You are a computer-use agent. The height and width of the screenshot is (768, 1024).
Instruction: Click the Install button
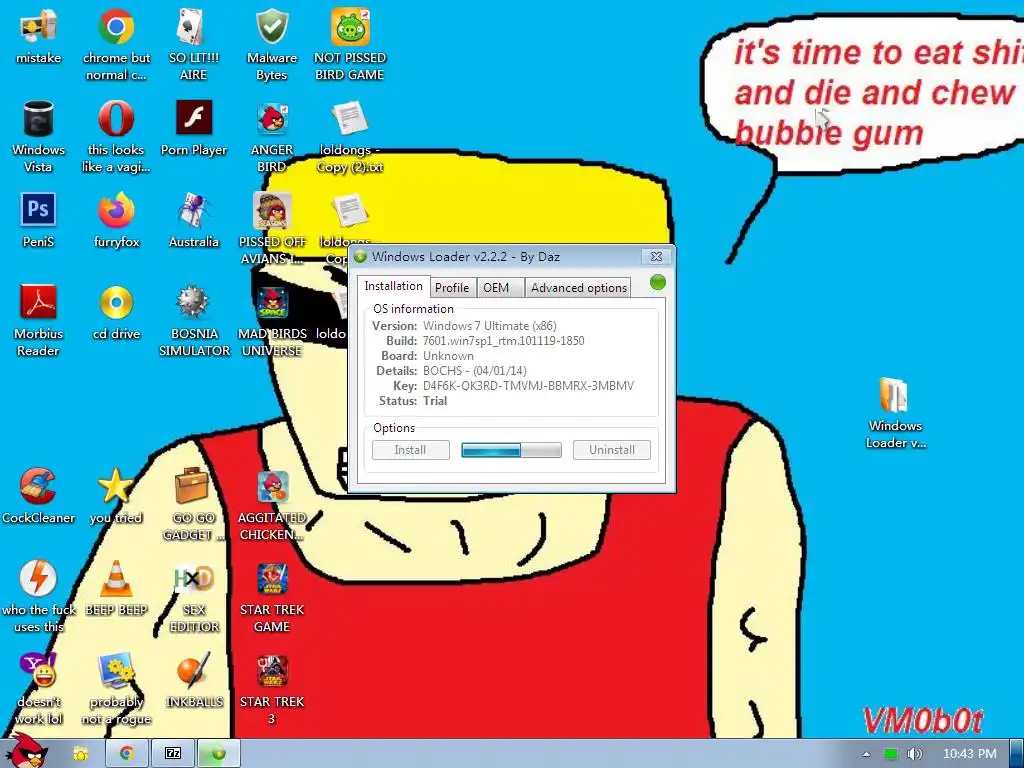point(411,450)
